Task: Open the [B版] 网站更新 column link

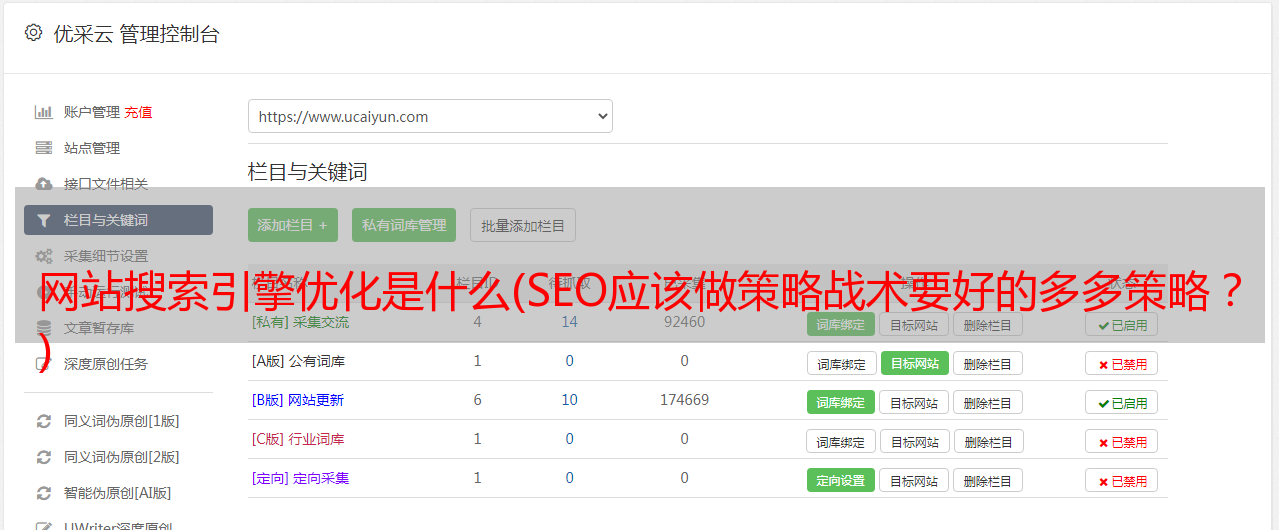Action: tap(297, 400)
